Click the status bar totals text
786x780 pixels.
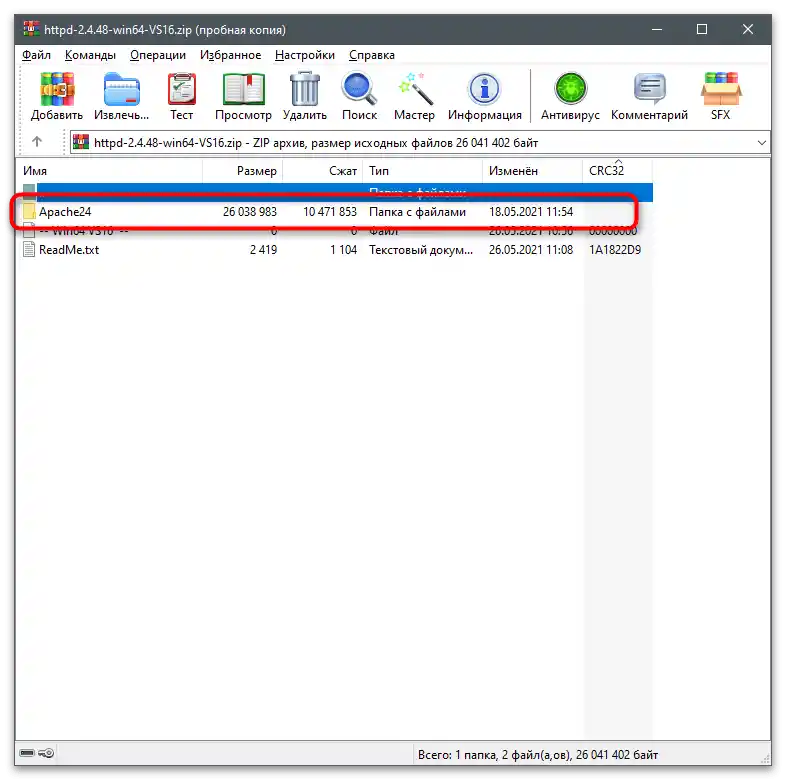pyautogui.click(x=538, y=754)
